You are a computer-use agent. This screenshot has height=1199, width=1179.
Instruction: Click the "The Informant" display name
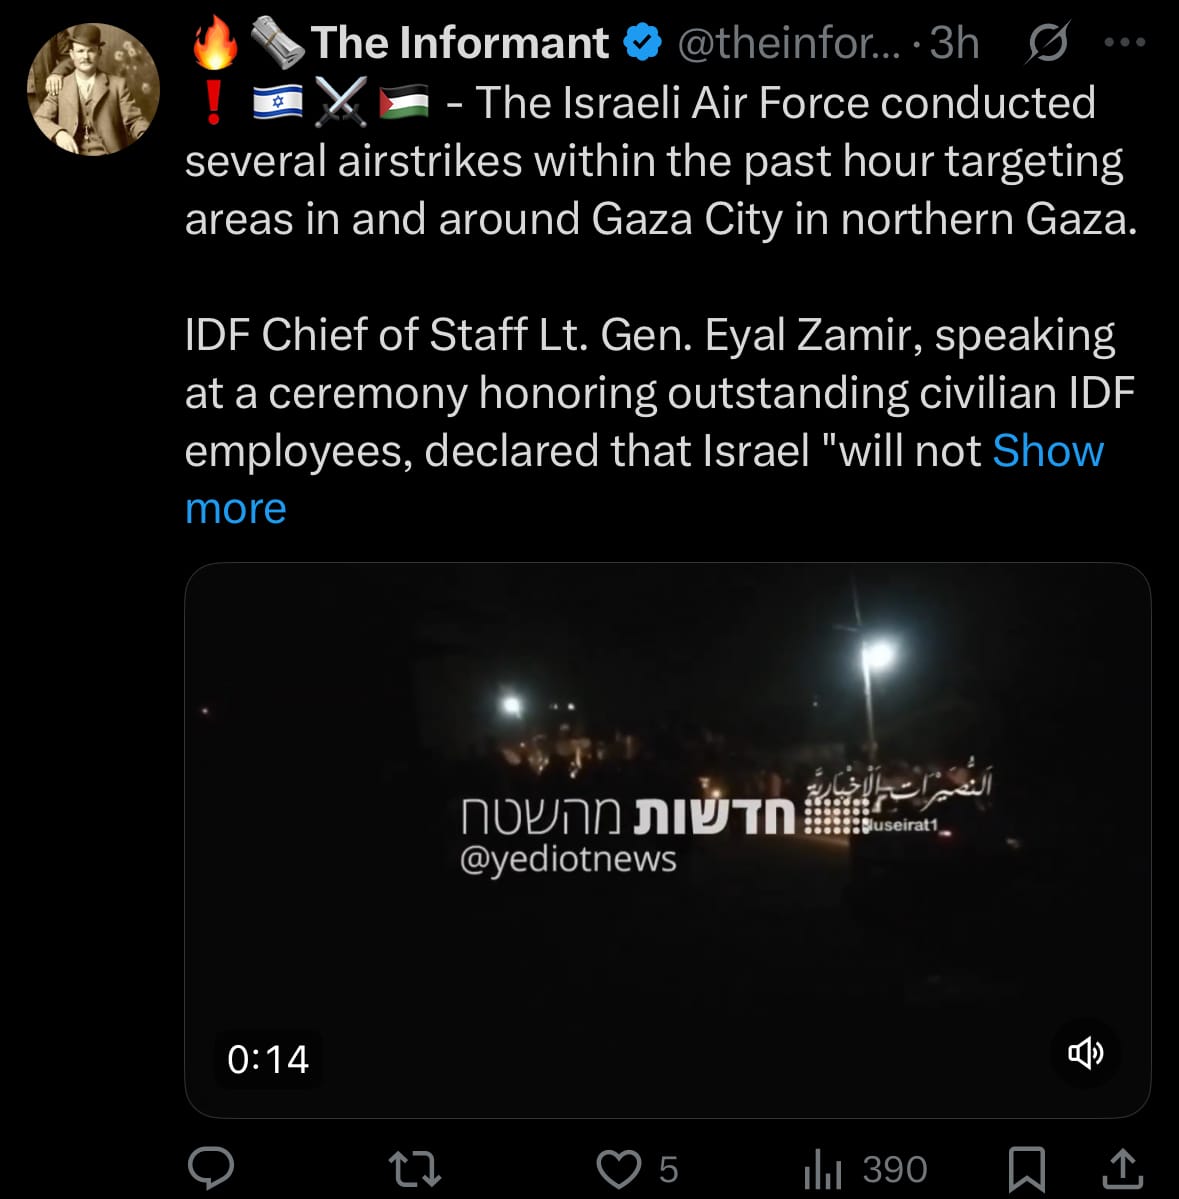pos(459,43)
